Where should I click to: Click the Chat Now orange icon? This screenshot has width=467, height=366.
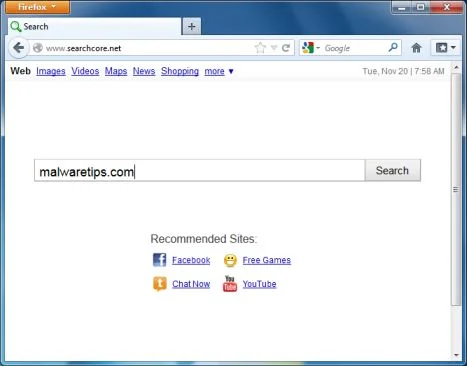click(x=160, y=284)
